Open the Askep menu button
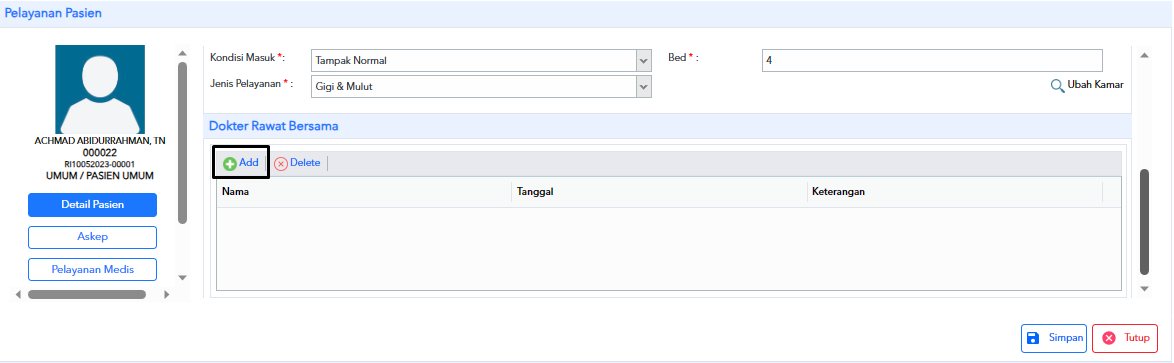The image size is (1174, 363). coord(93,237)
